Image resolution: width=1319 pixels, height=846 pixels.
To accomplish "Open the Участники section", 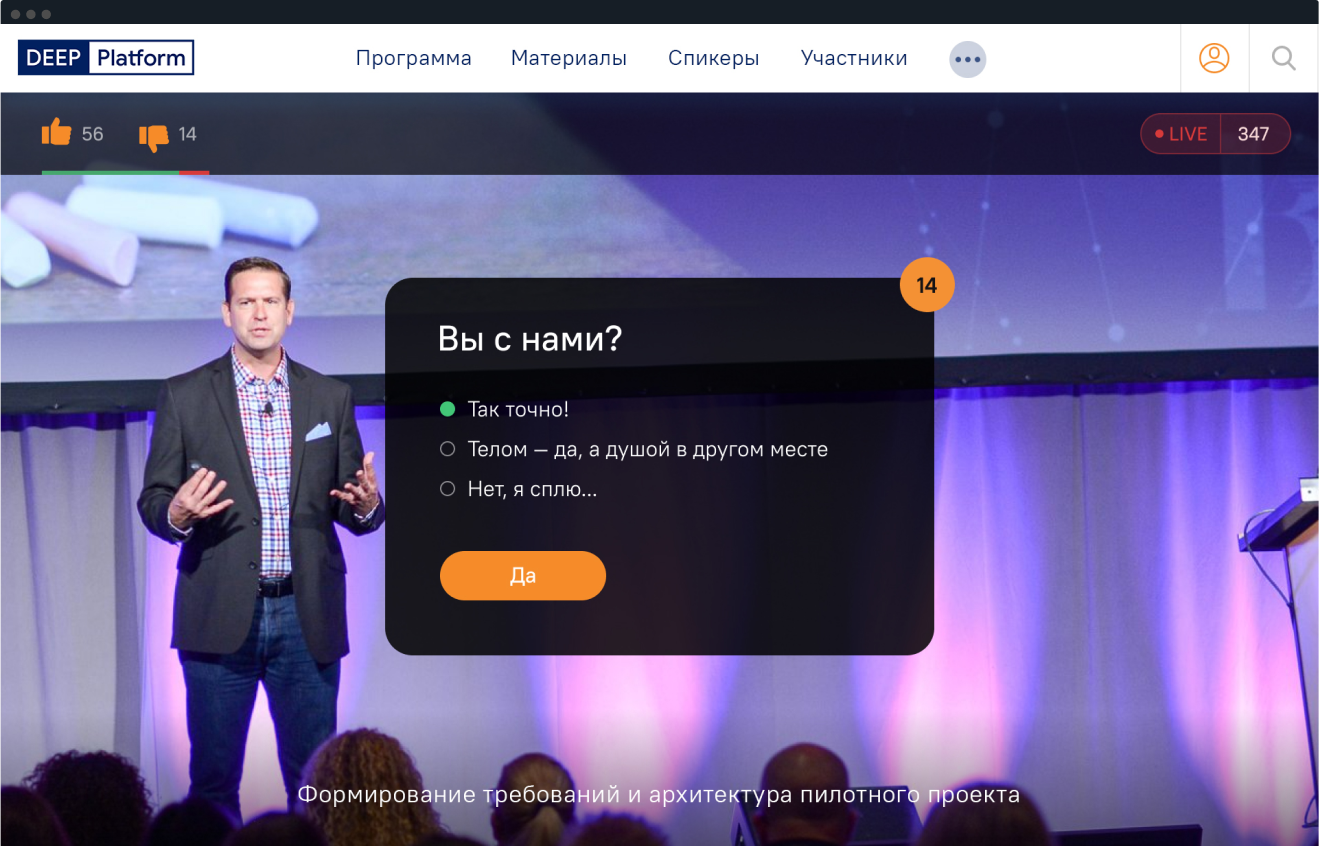I will click(x=854, y=59).
